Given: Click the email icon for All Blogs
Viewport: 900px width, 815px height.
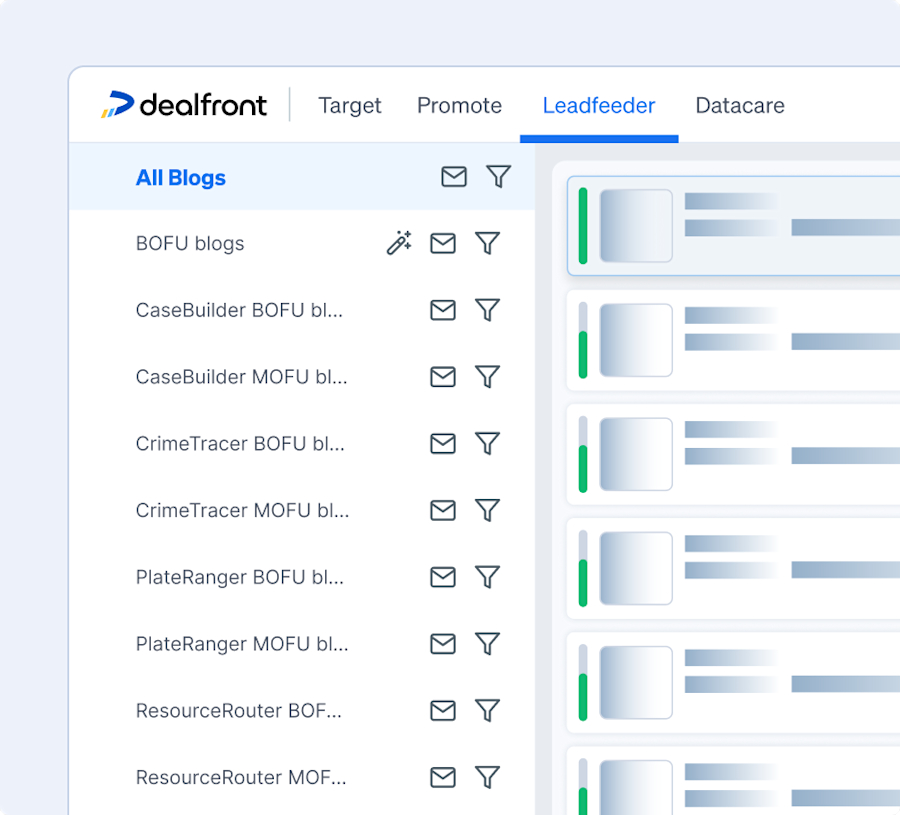Looking at the screenshot, I should tap(453, 176).
